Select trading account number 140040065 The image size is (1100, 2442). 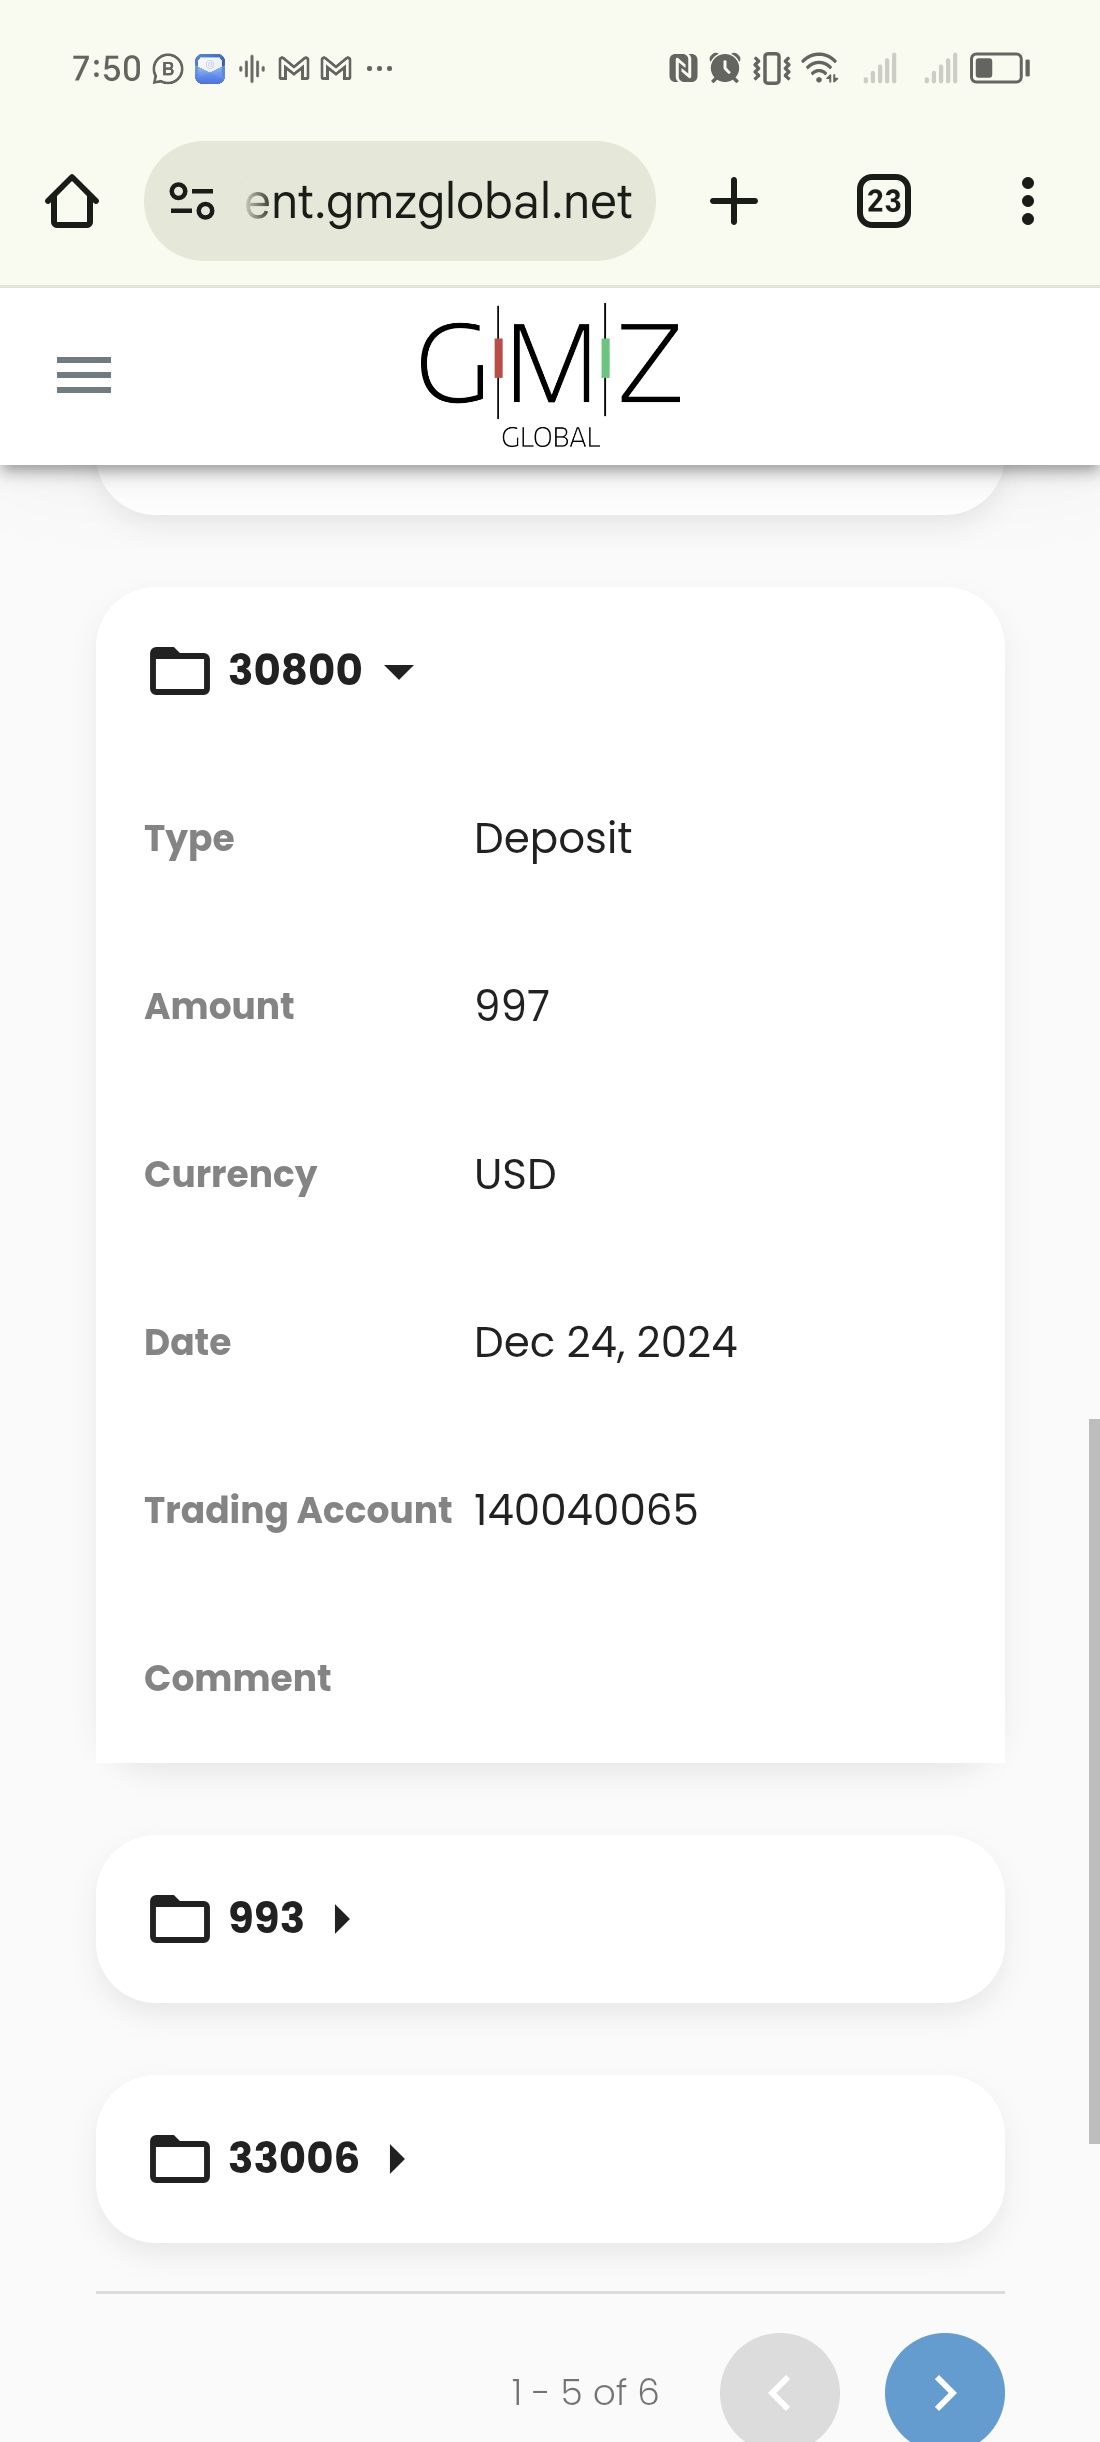coord(586,1510)
